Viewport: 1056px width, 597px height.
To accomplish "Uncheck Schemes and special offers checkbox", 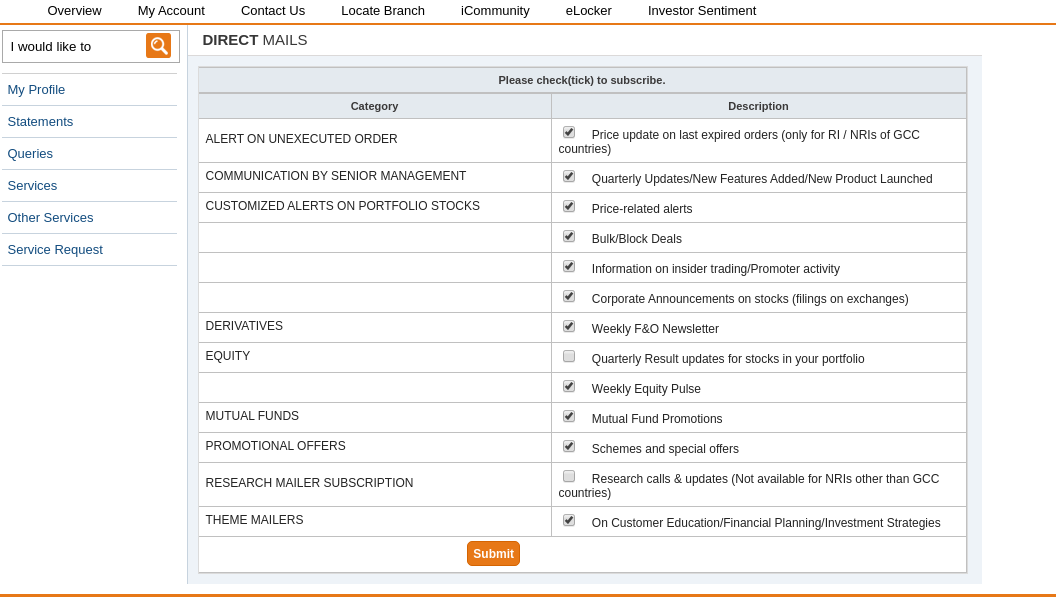I will 569,446.
